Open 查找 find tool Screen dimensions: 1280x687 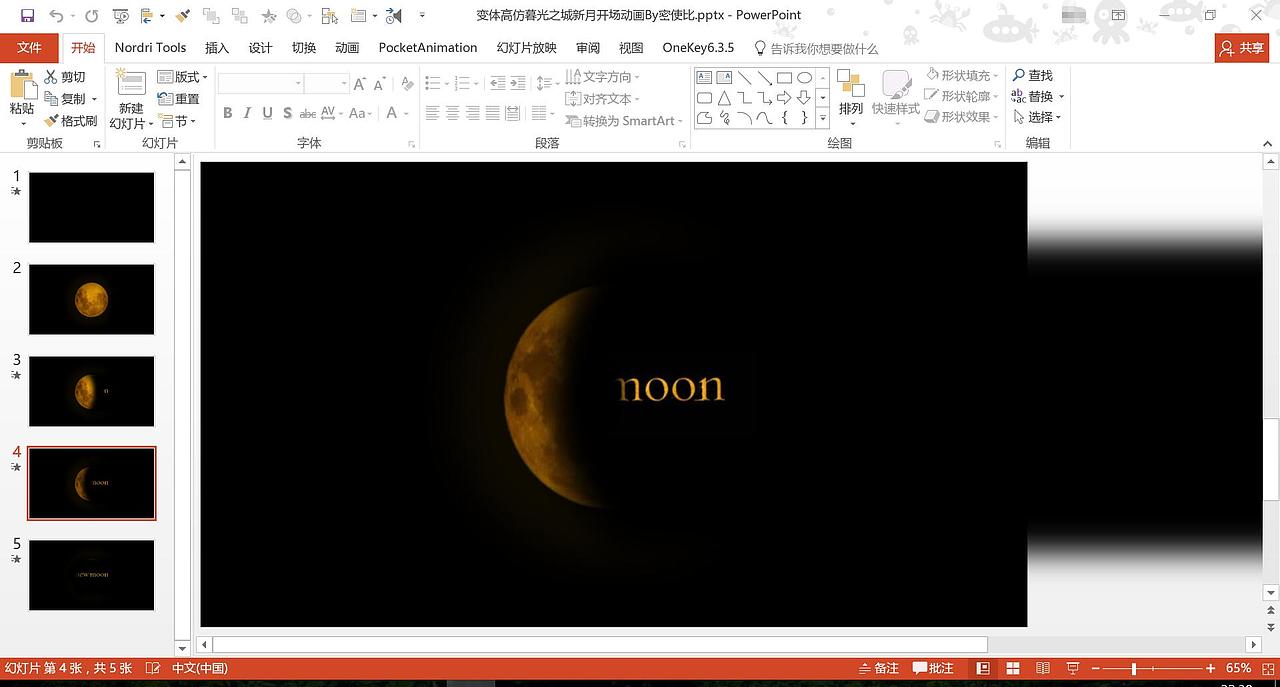1032,75
